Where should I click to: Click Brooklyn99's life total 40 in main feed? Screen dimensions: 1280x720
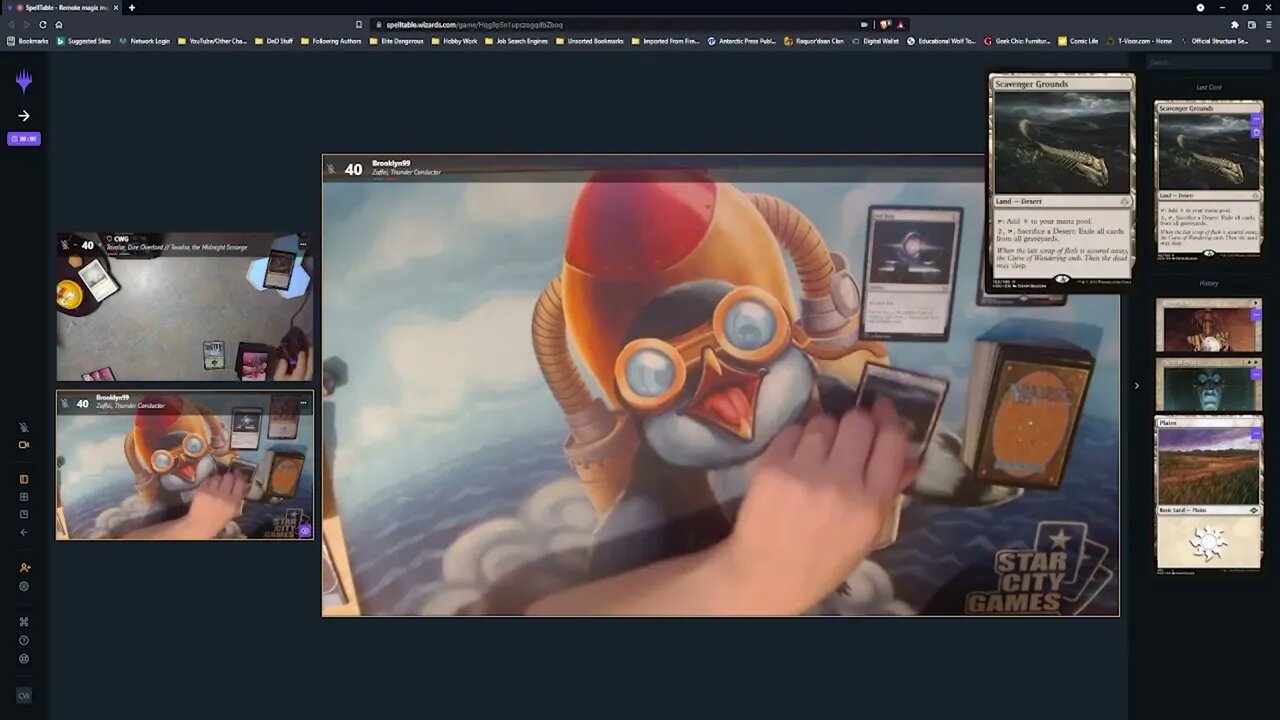click(353, 170)
